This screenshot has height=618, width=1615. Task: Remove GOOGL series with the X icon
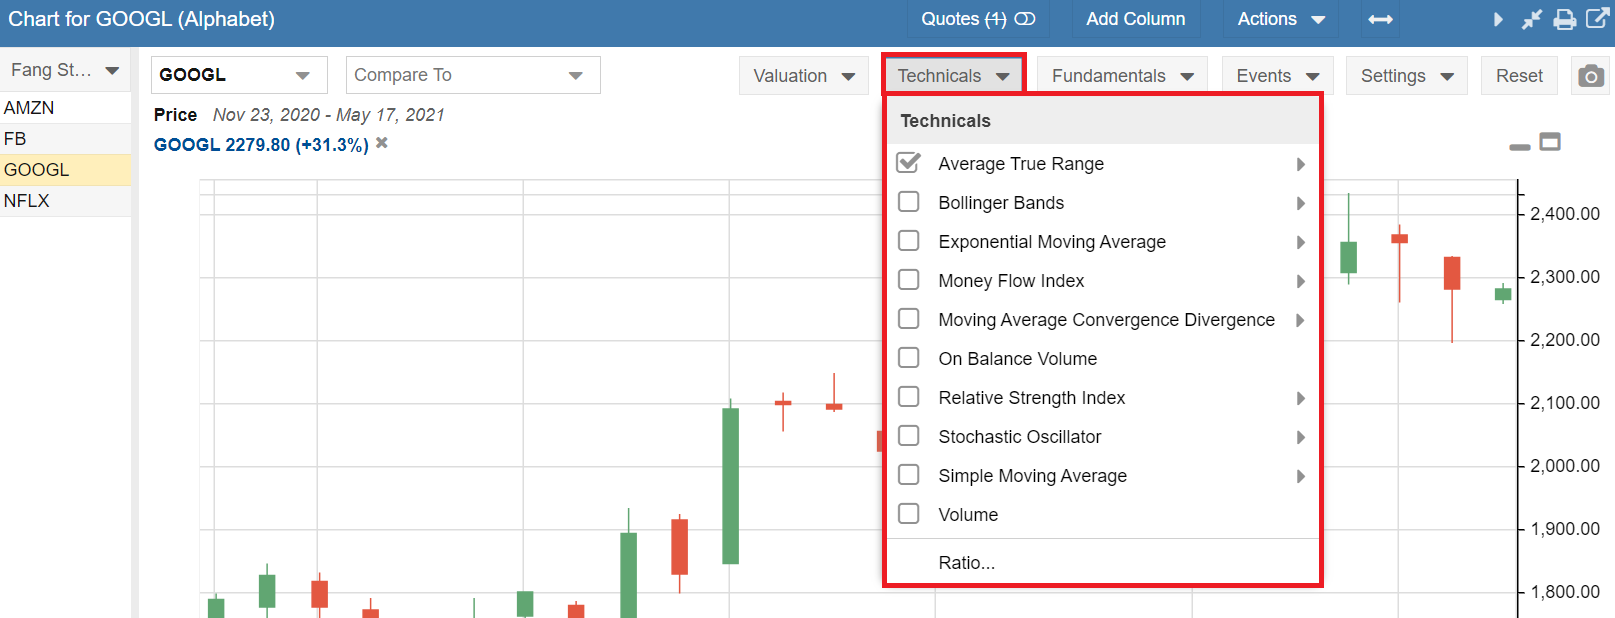pos(382,144)
